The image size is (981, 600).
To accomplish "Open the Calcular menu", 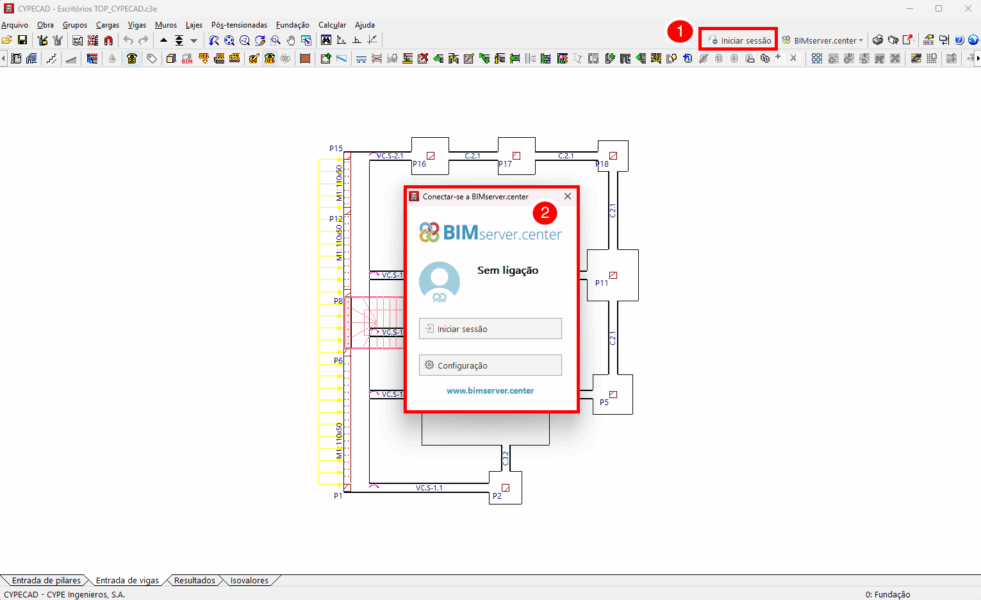I will coord(332,24).
